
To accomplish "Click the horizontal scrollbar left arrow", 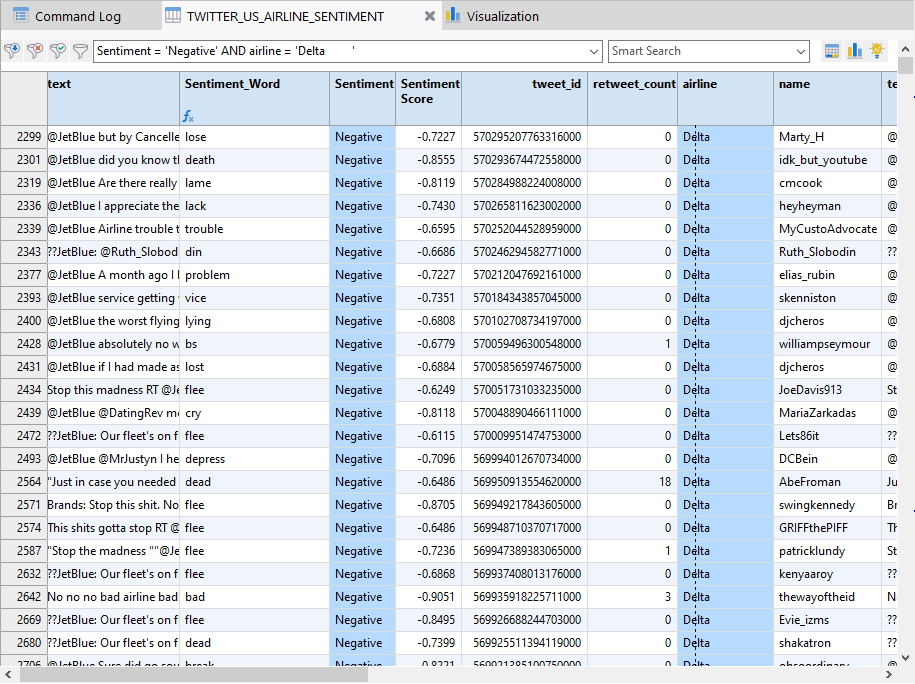I will pos(8,675).
